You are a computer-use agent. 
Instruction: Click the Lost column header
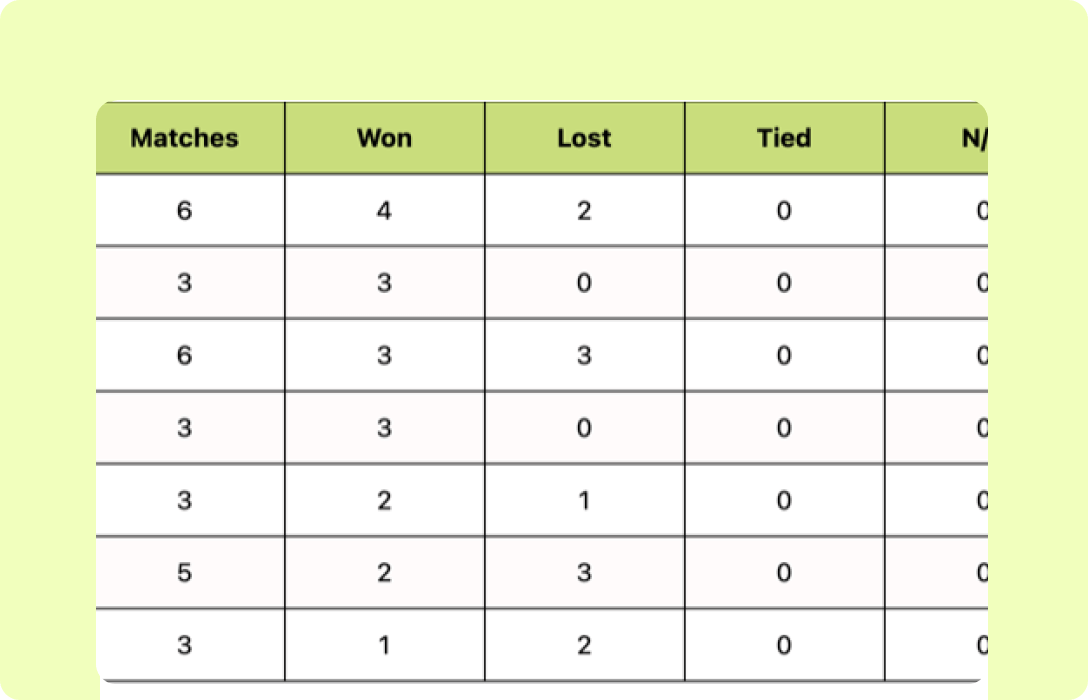point(585,138)
